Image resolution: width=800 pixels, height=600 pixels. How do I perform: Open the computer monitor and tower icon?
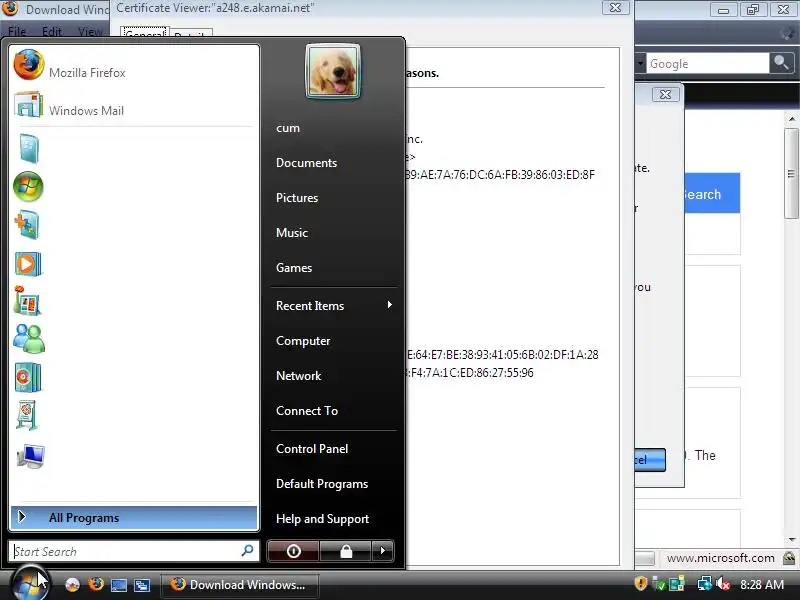click(x=31, y=456)
